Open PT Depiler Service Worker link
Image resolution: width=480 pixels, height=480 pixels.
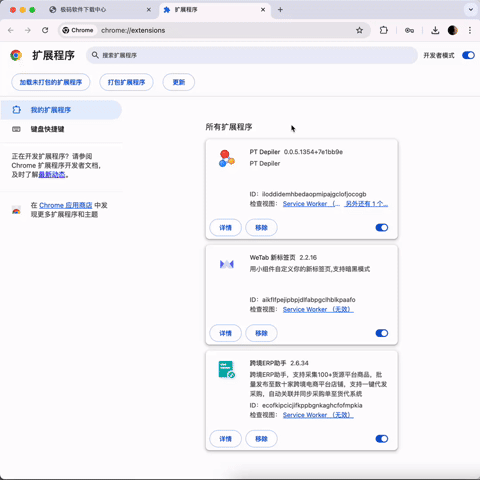(x=311, y=204)
